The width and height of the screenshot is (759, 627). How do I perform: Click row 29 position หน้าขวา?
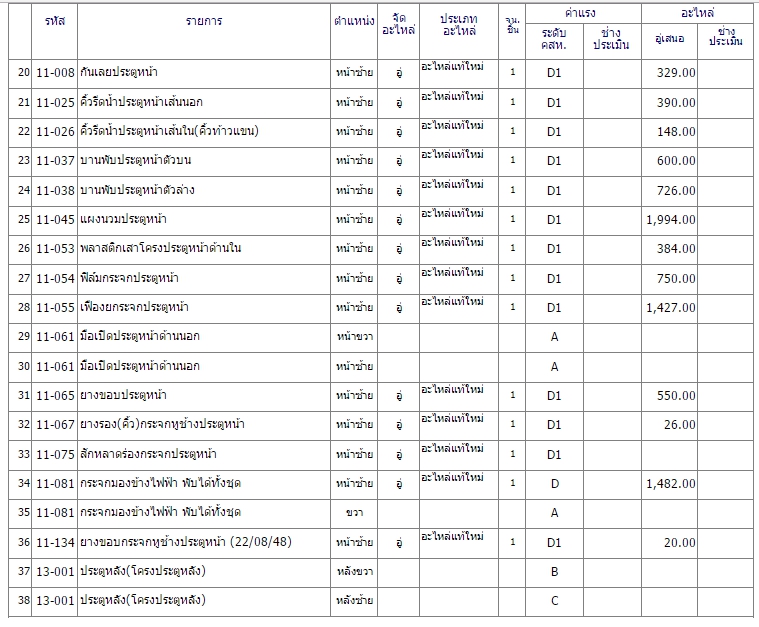(x=354, y=336)
